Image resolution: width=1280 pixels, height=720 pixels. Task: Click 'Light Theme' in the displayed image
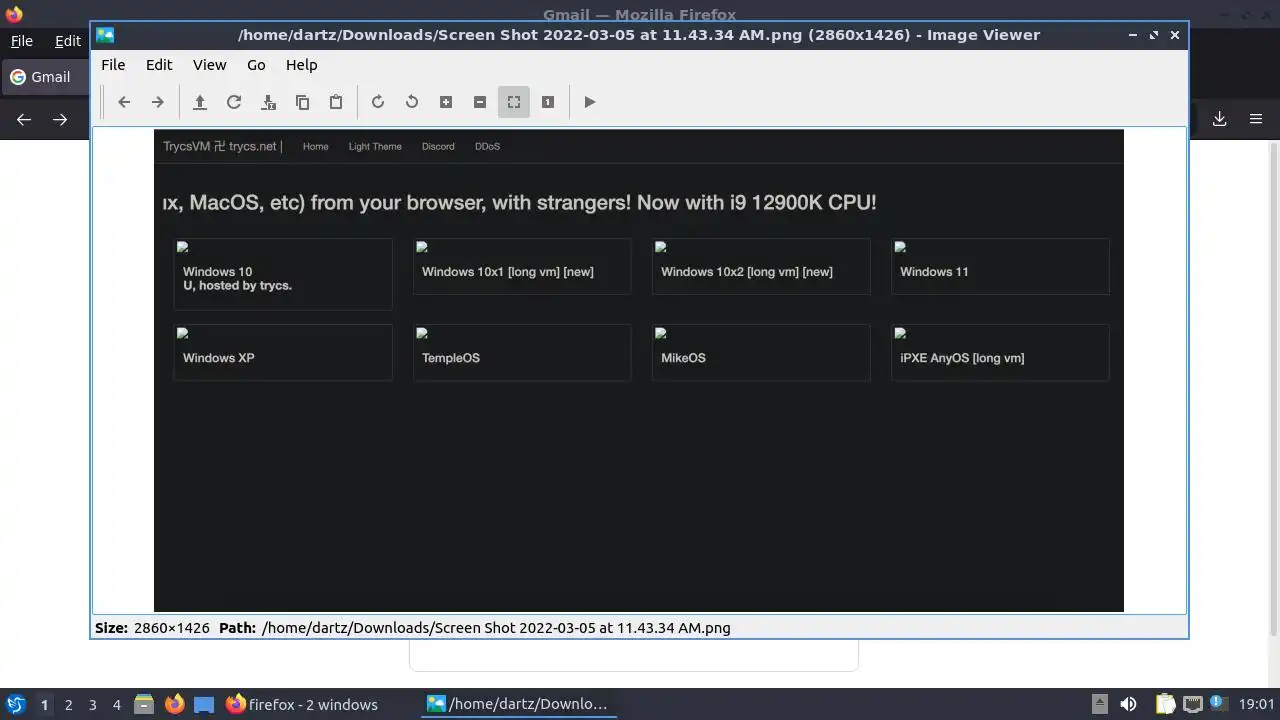[x=375, y=146]
